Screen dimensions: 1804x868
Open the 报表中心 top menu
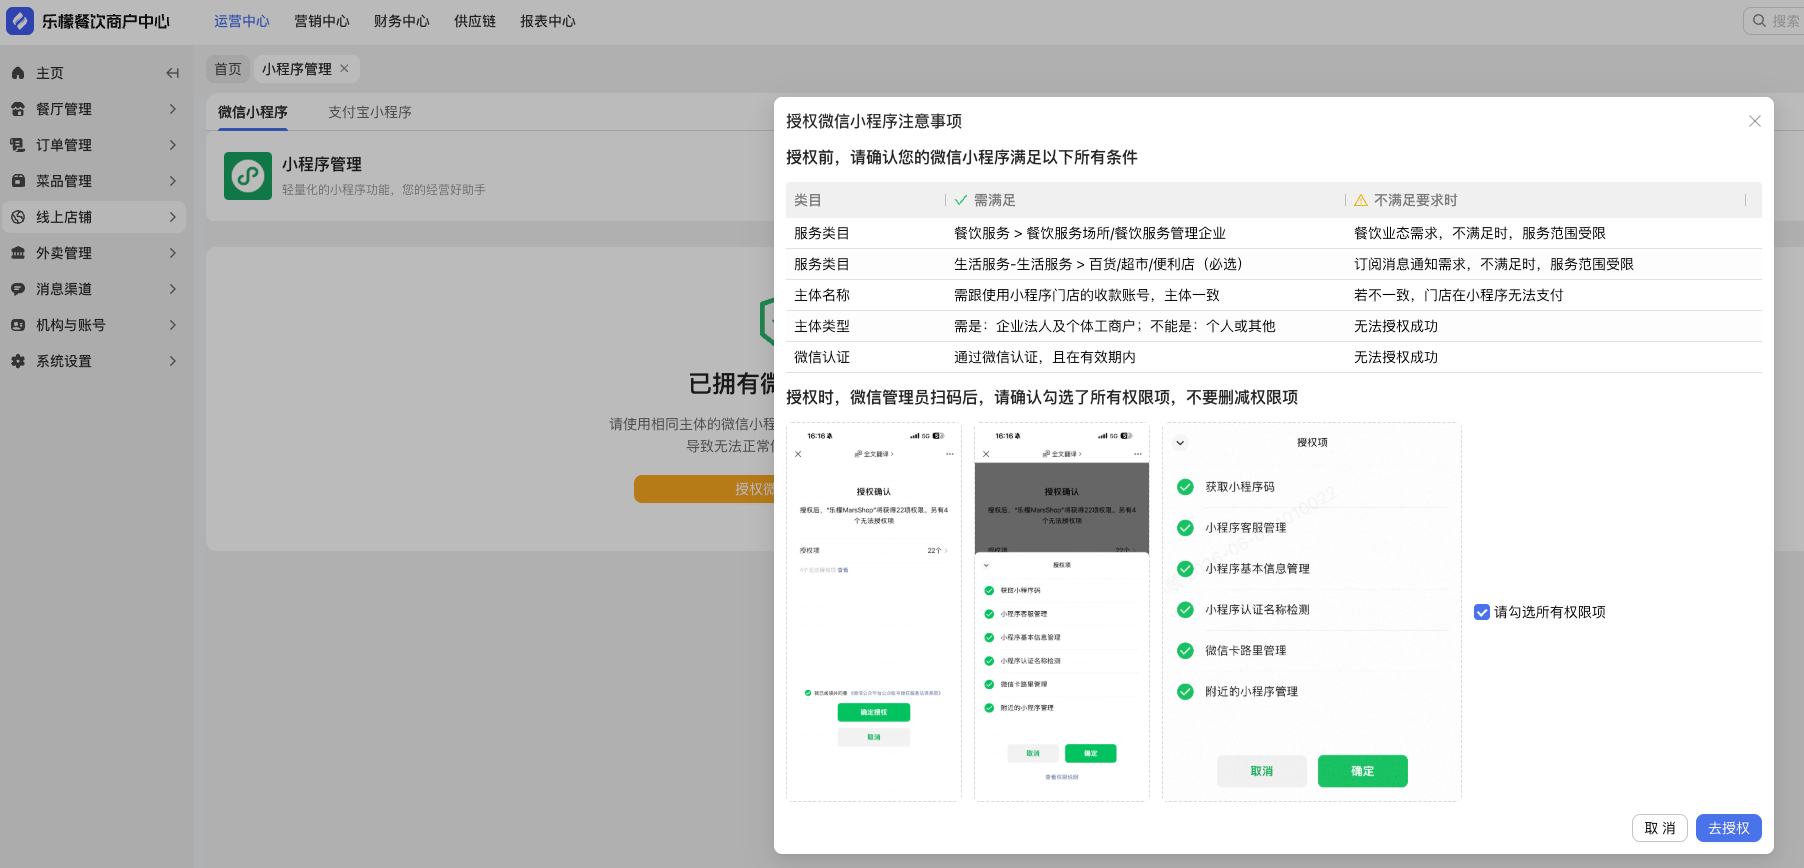(x=548, y=21)
